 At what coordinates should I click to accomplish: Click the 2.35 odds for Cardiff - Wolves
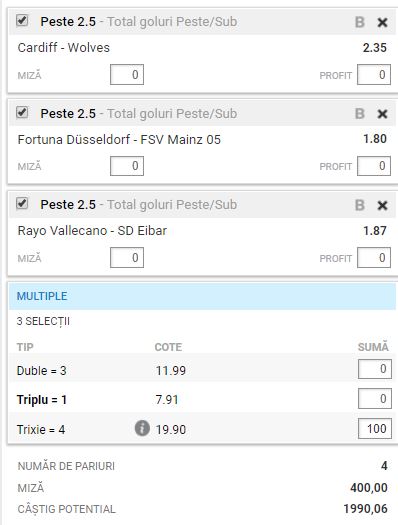[x=375, y=48]
